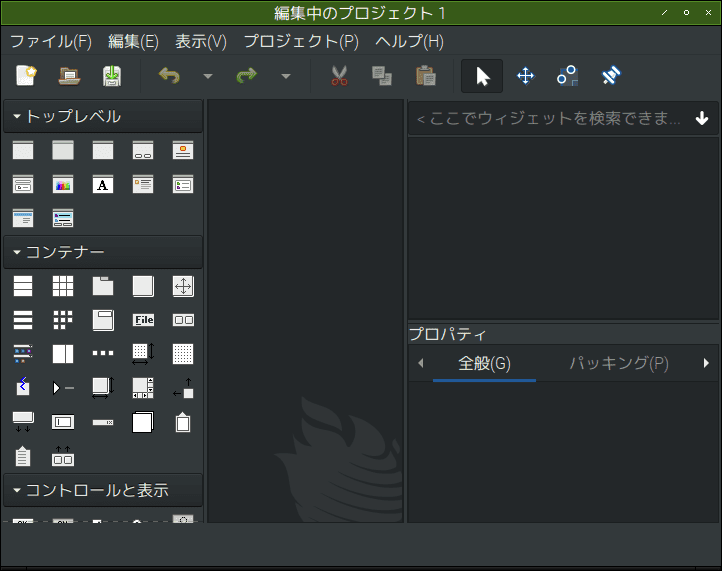The height and width of the screenshot is (571, 722).
Task: Select the Action Bar container widget
Action: point(63,456)
